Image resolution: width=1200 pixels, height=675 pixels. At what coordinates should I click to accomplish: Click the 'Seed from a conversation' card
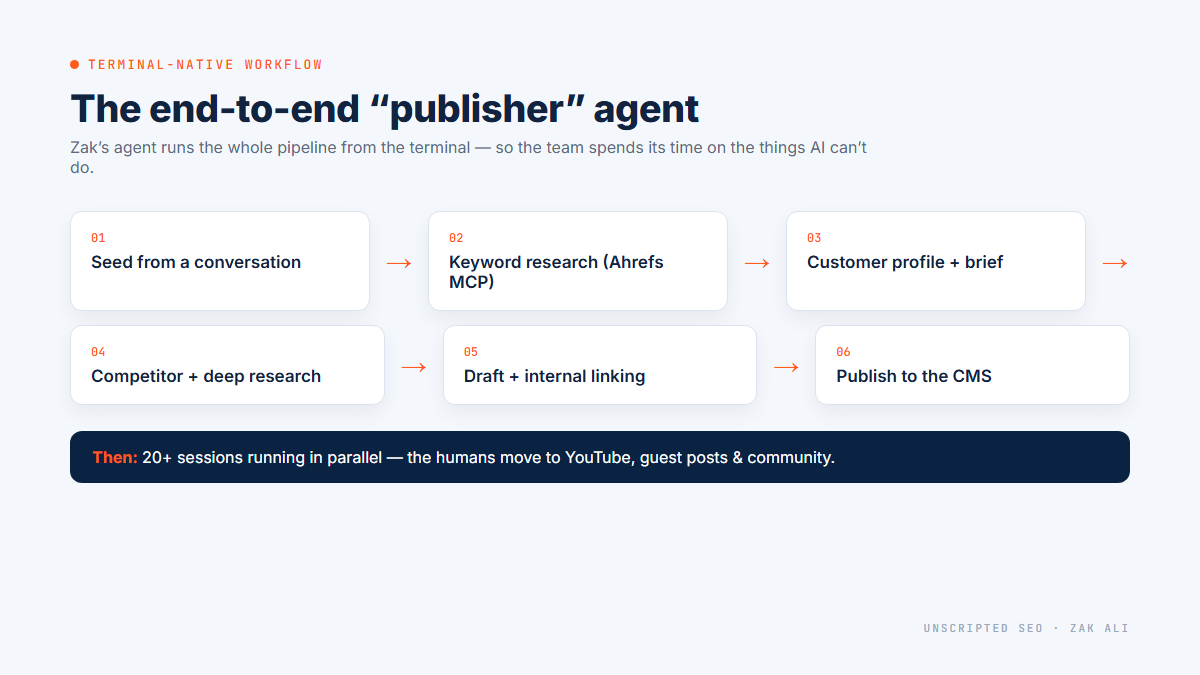[x=220, y=261]
